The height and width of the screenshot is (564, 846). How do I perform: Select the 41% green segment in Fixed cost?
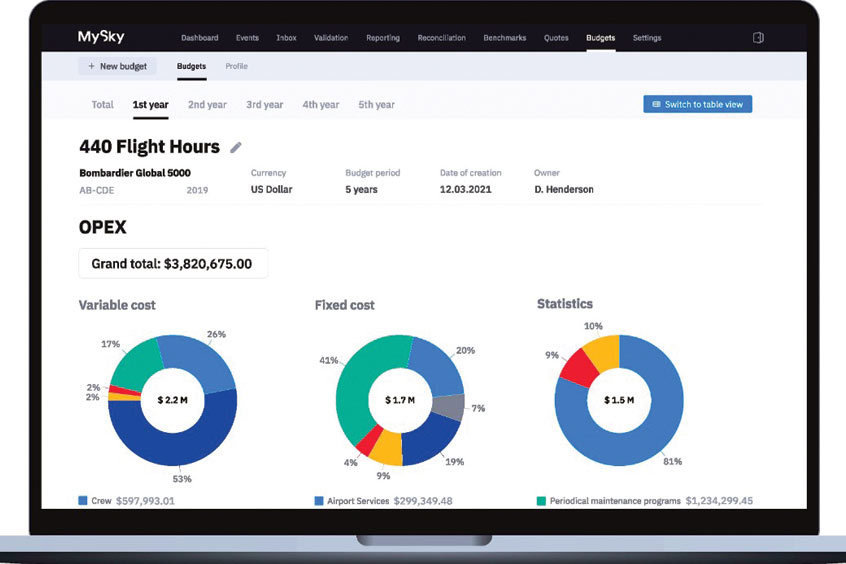coord(354,390)
